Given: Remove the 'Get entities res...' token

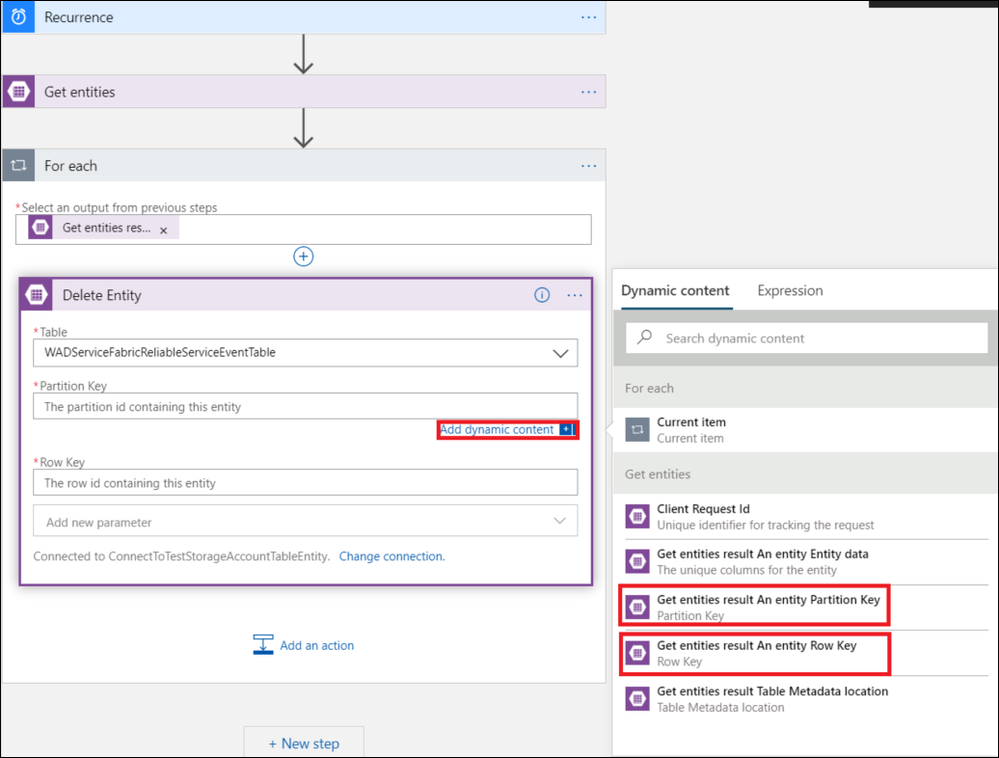Looking at the screenshot, I should tap(164, 231).
